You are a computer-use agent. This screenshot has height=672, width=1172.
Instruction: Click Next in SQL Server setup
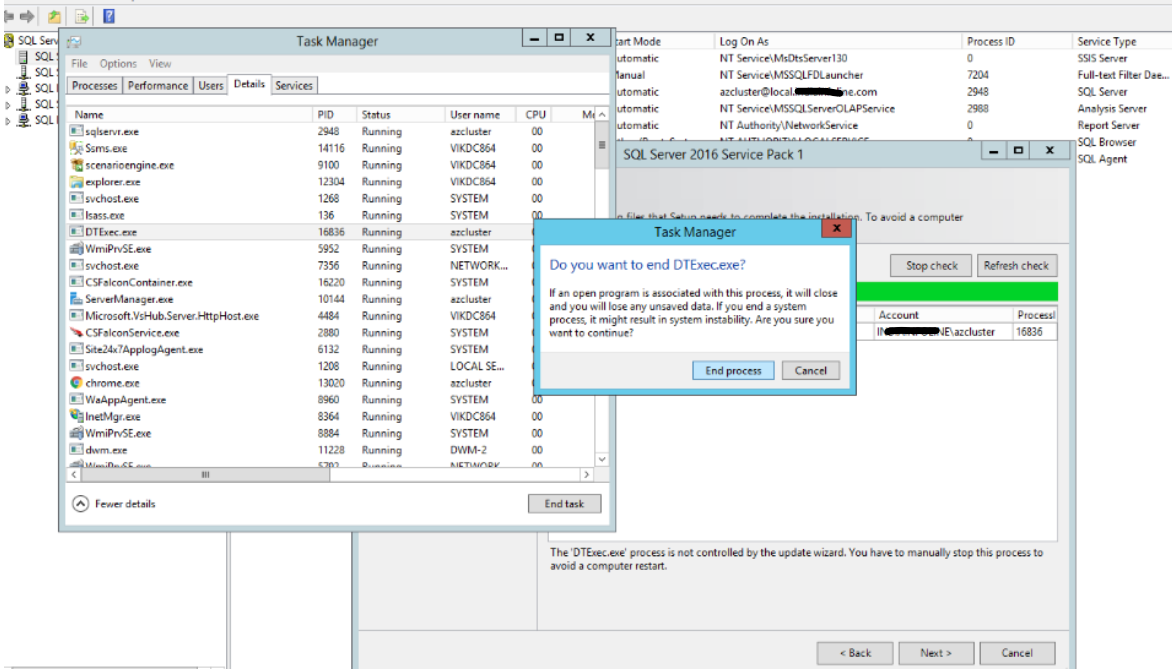[936, 653]
